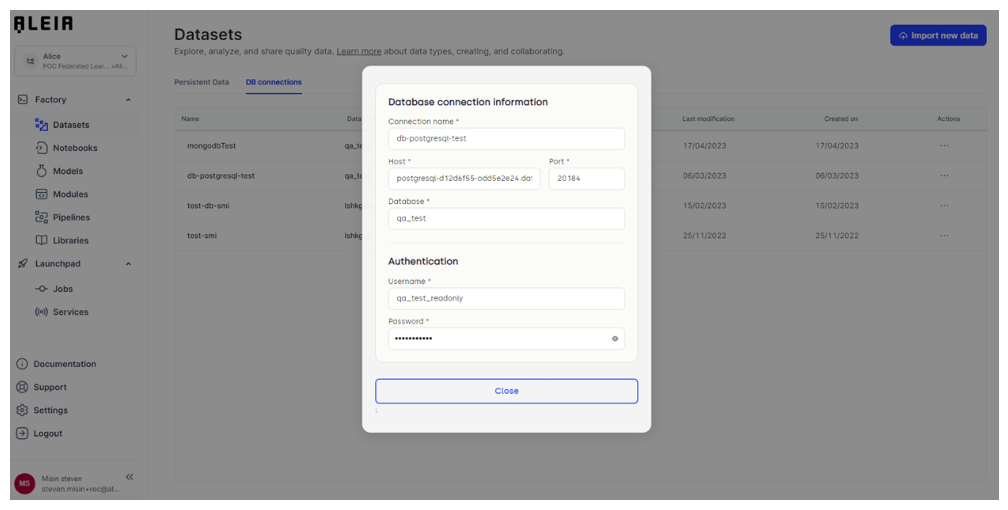The height and width of the screenshot is (510, 1008).
Task: Navigate to Pipelines
Action: pyautogui.click(x=71, y=217)
